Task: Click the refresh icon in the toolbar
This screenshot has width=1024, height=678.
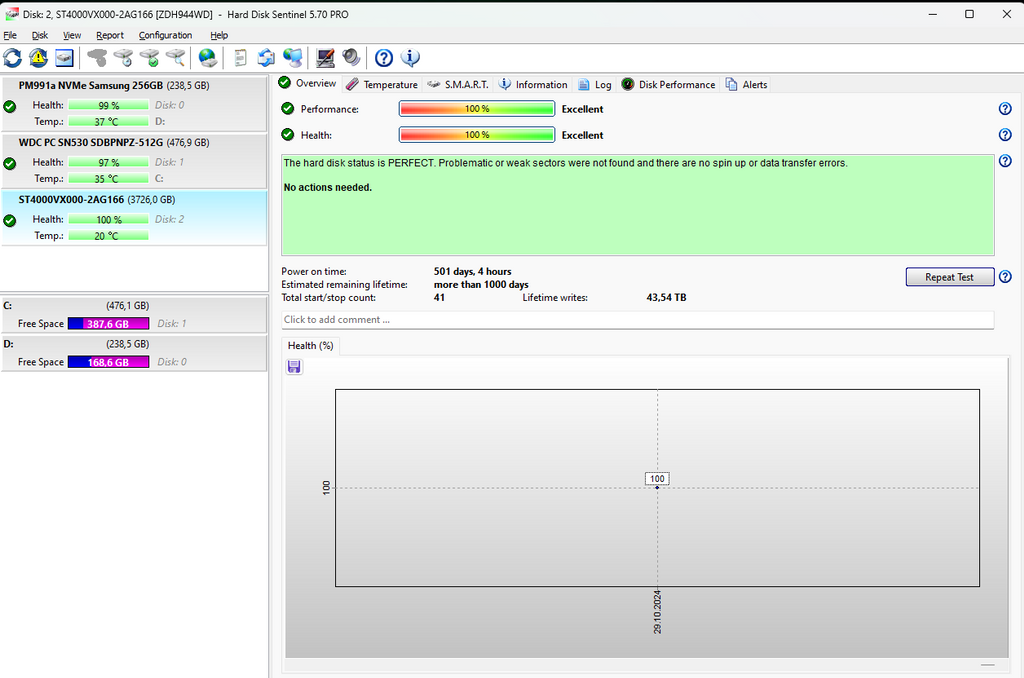Action: pyautogui.click(x=12, y=57)
